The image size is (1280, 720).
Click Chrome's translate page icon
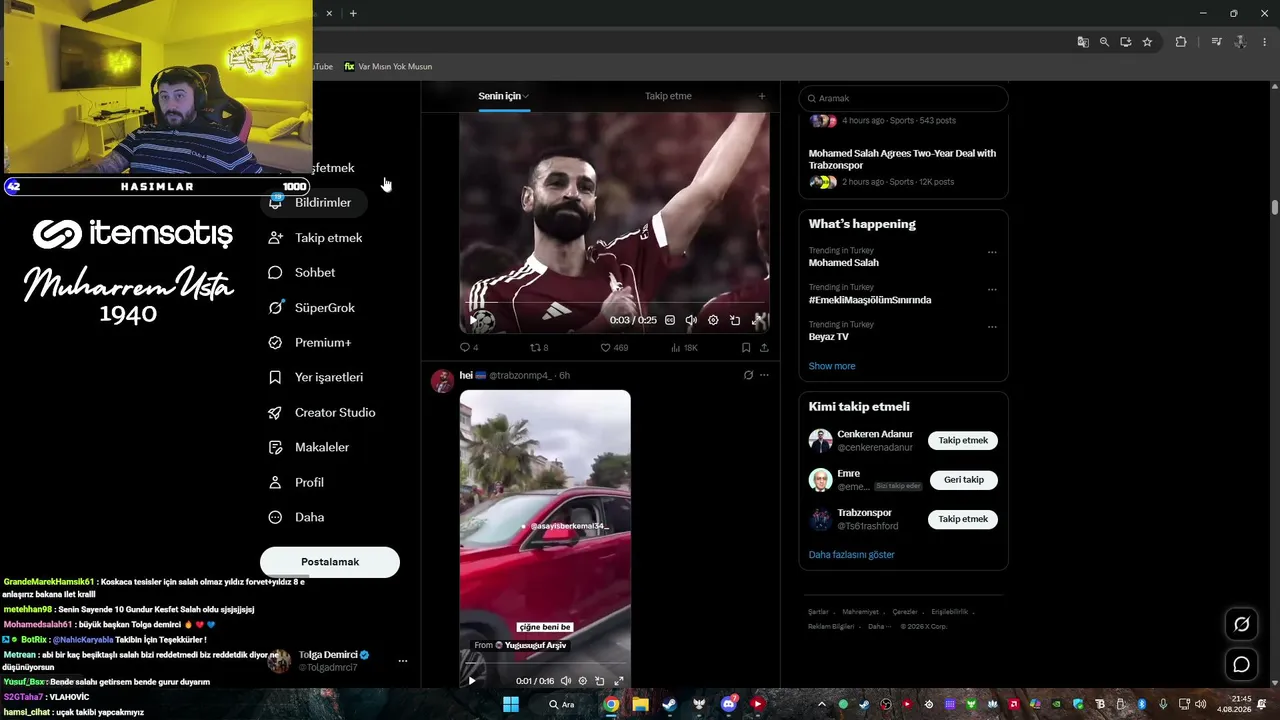(1083, 42)
